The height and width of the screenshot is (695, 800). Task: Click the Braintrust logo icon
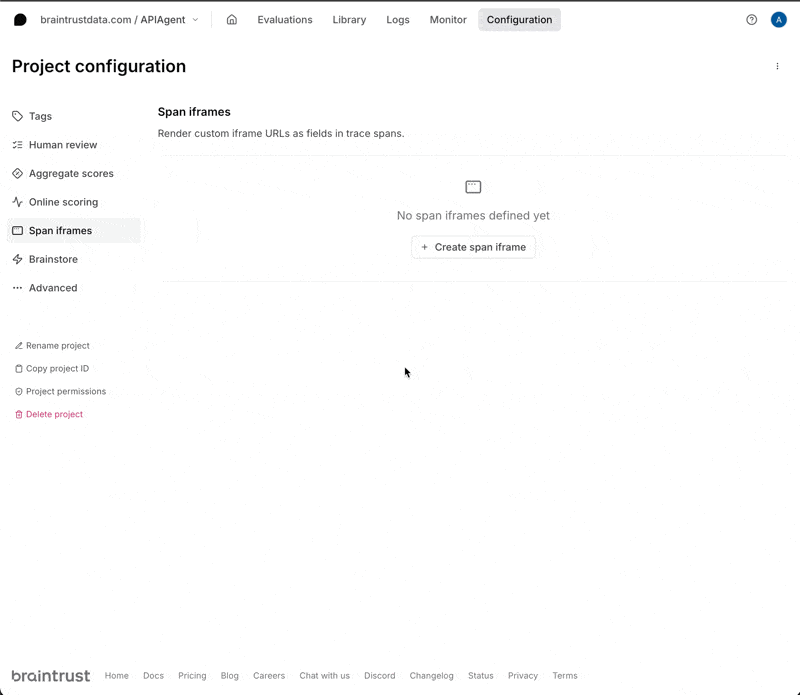[20, 20]
